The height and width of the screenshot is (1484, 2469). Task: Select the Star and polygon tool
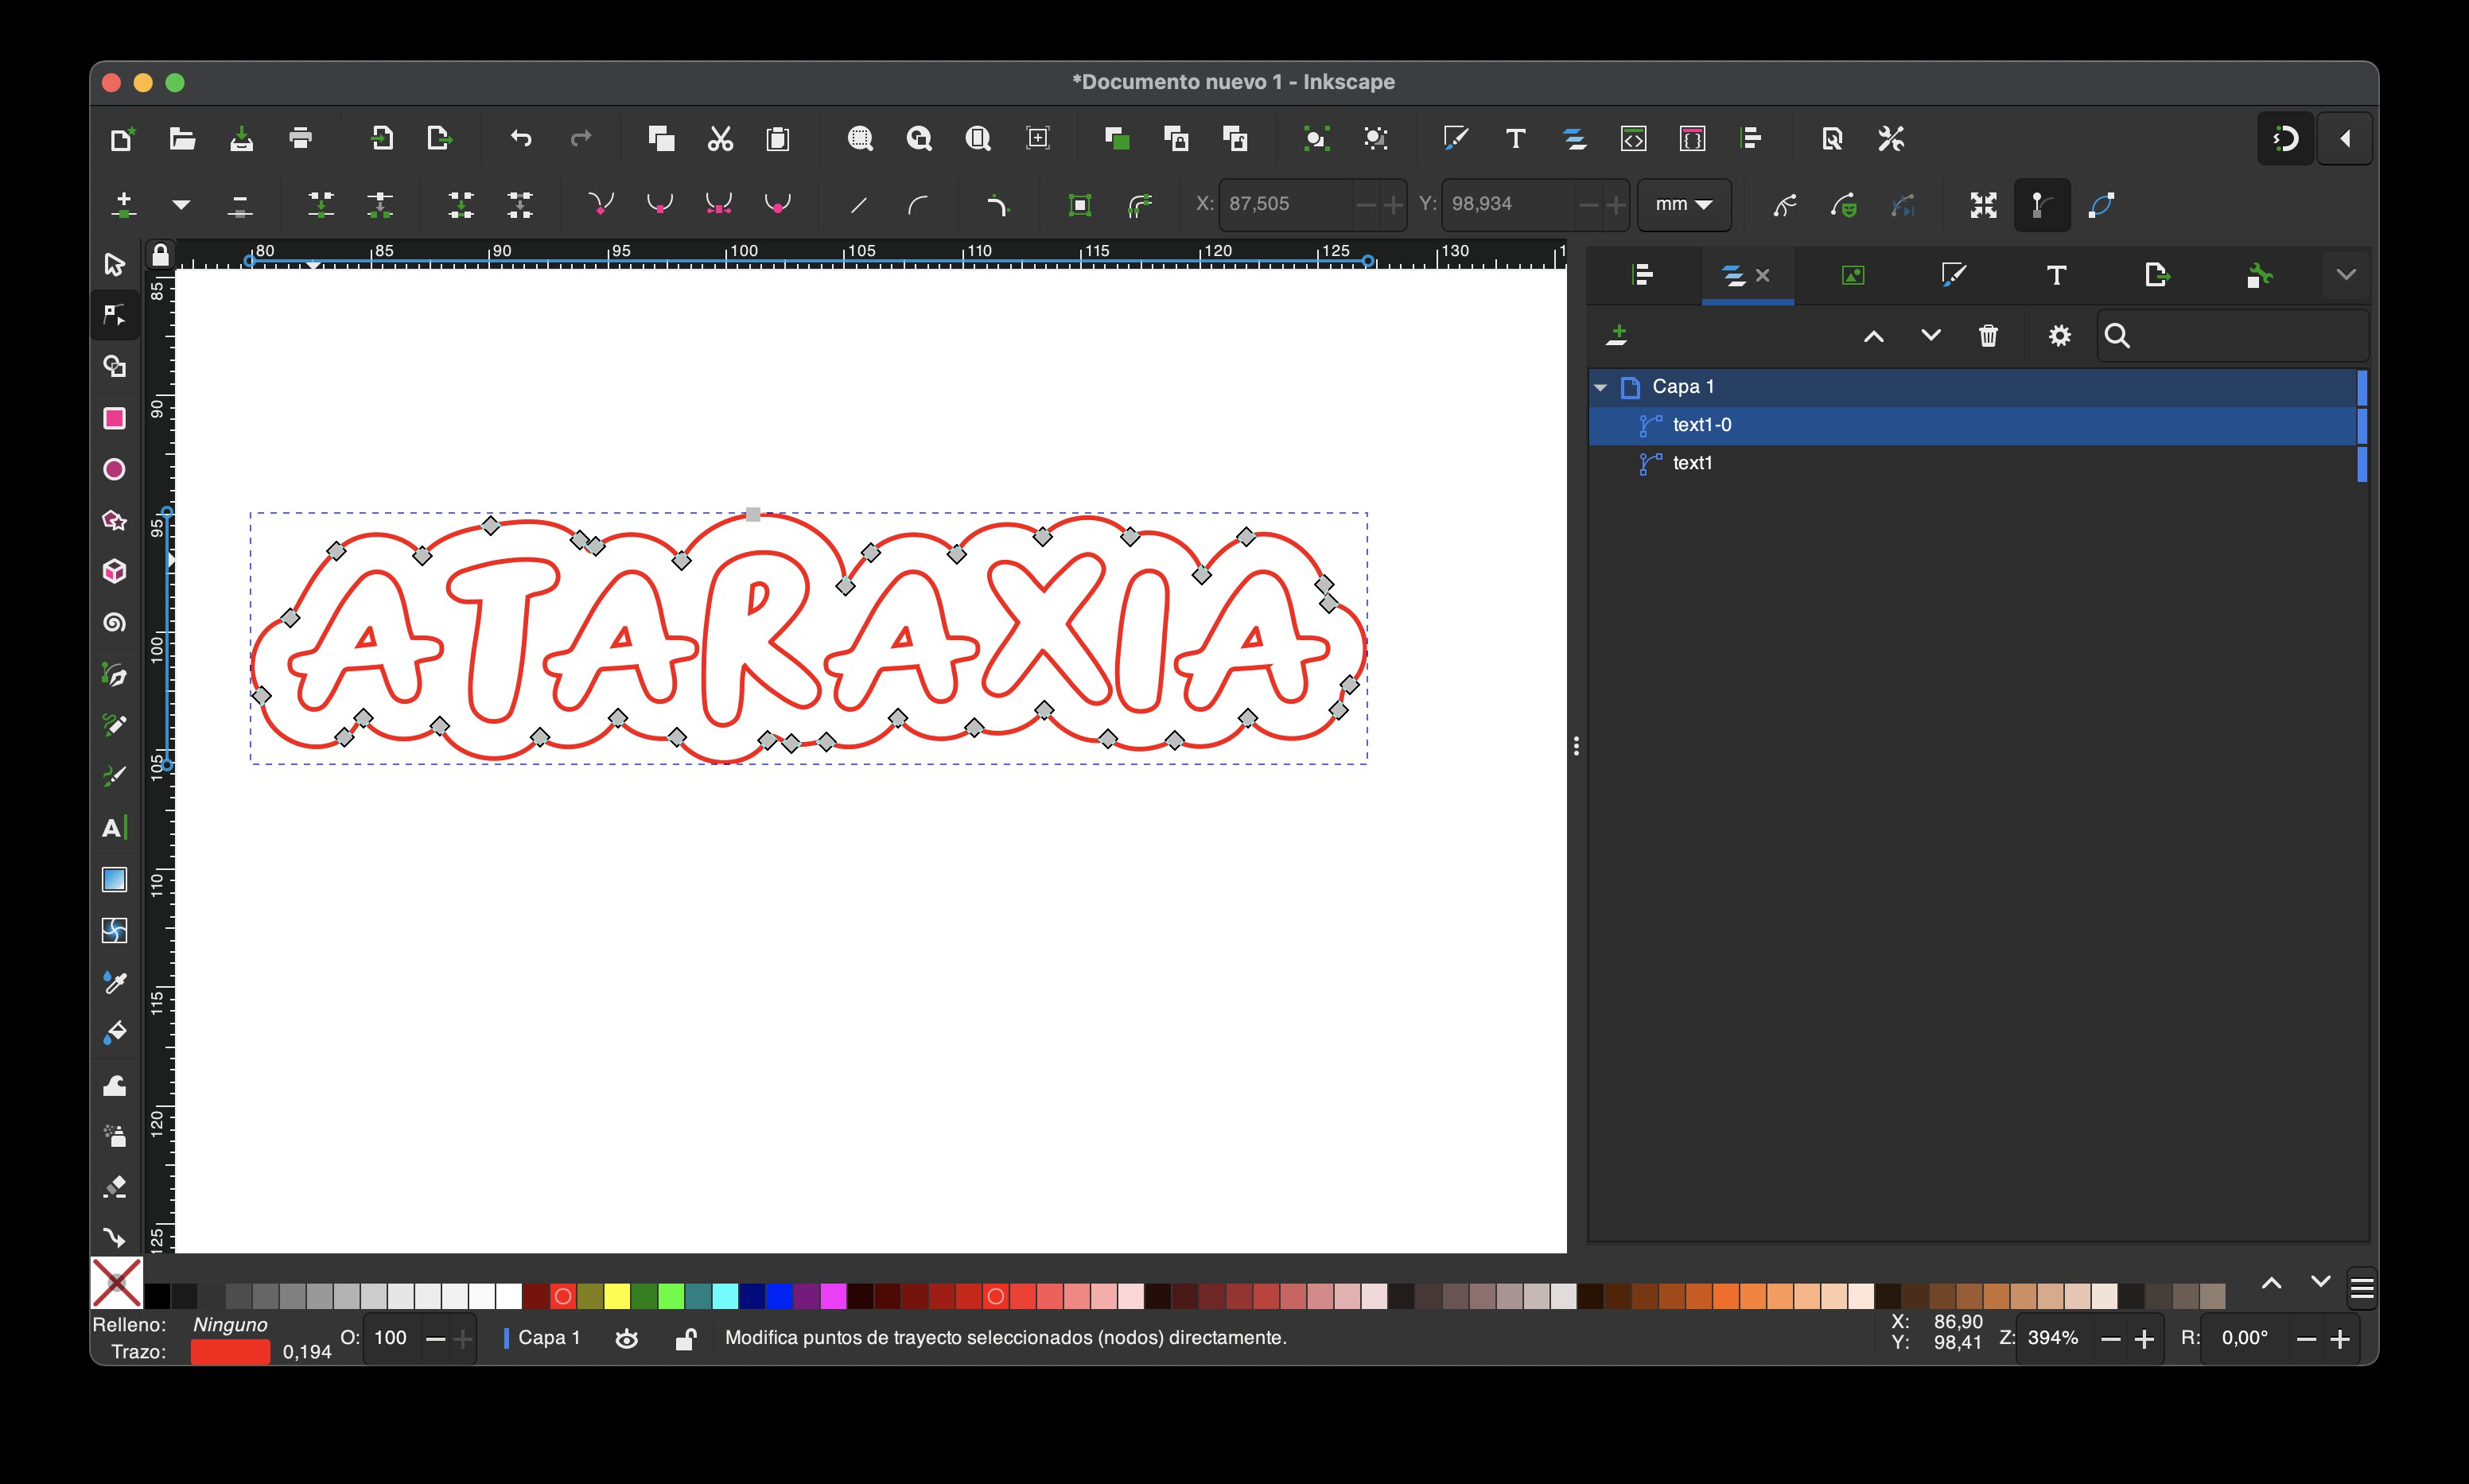tap(114, 520)
